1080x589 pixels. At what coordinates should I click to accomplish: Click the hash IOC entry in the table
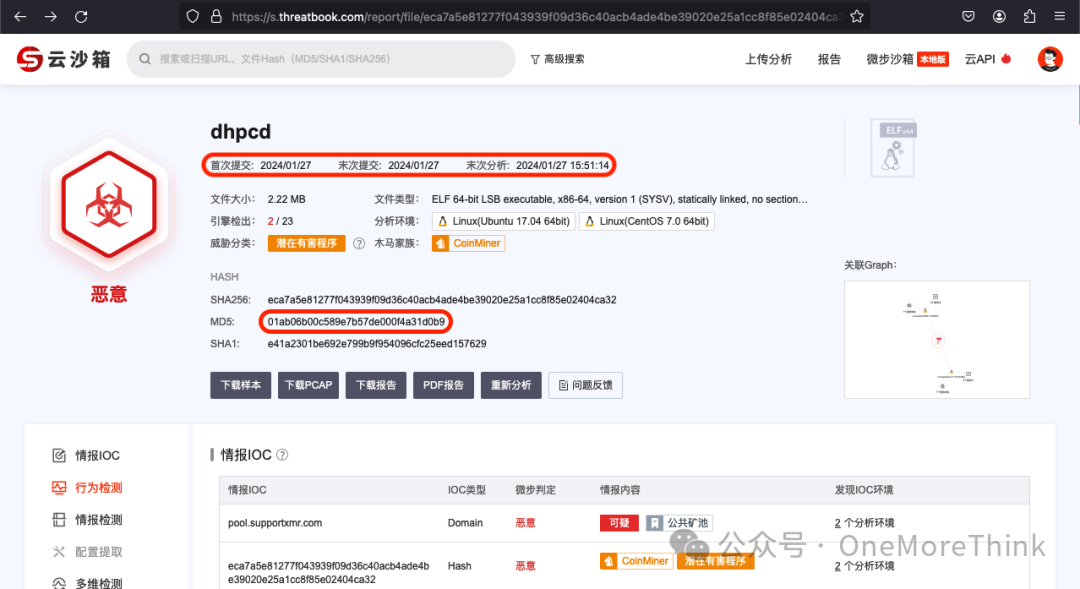click(x=329, y=572)
